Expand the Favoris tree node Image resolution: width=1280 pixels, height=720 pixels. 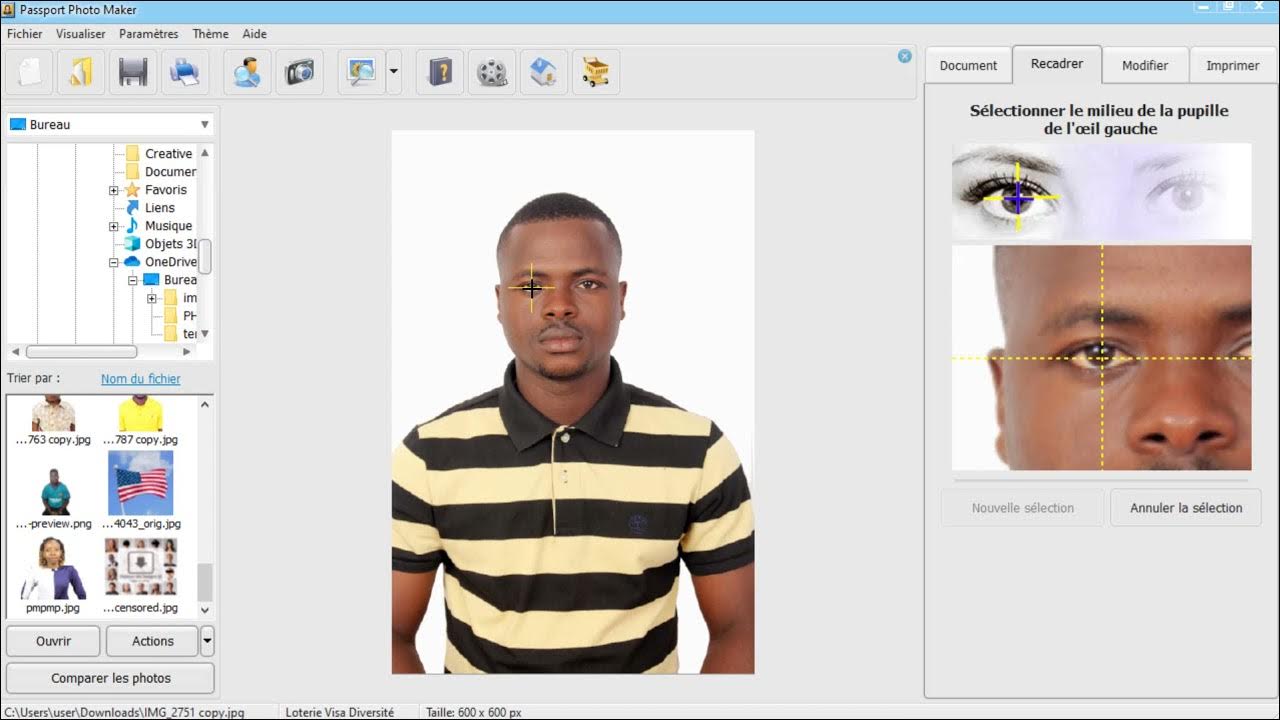(114, 190)
